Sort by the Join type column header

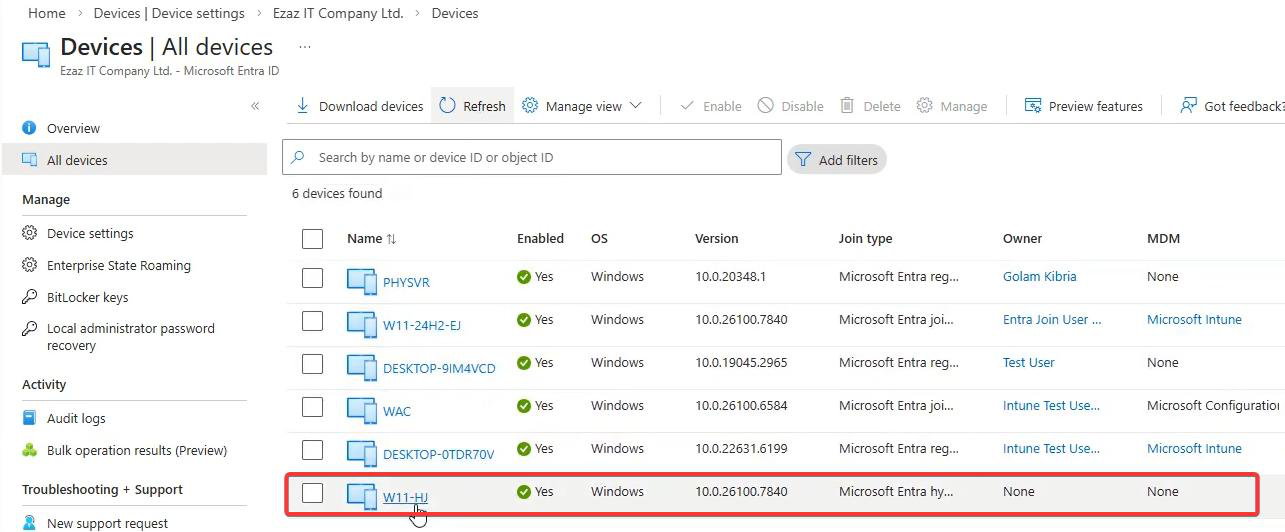coord(865,238)
